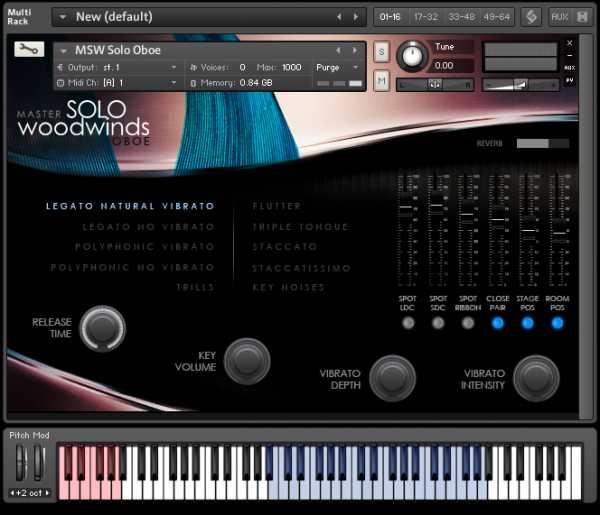Click the Close Pair fader
Viewport: 600px width, 515px height.
497,220
